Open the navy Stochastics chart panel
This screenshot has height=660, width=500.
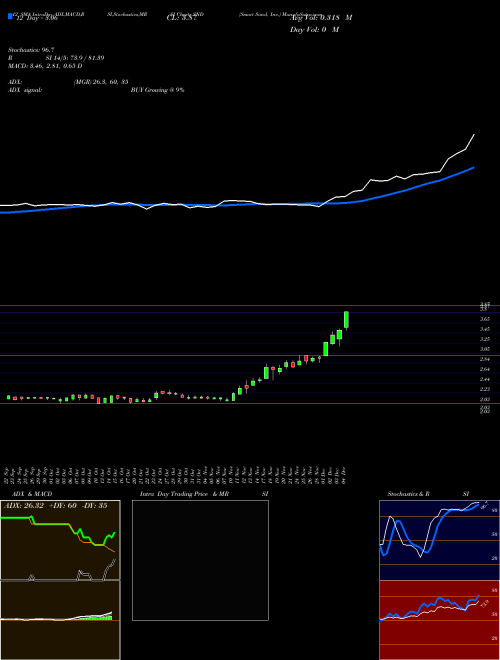(x=439, y=540)
